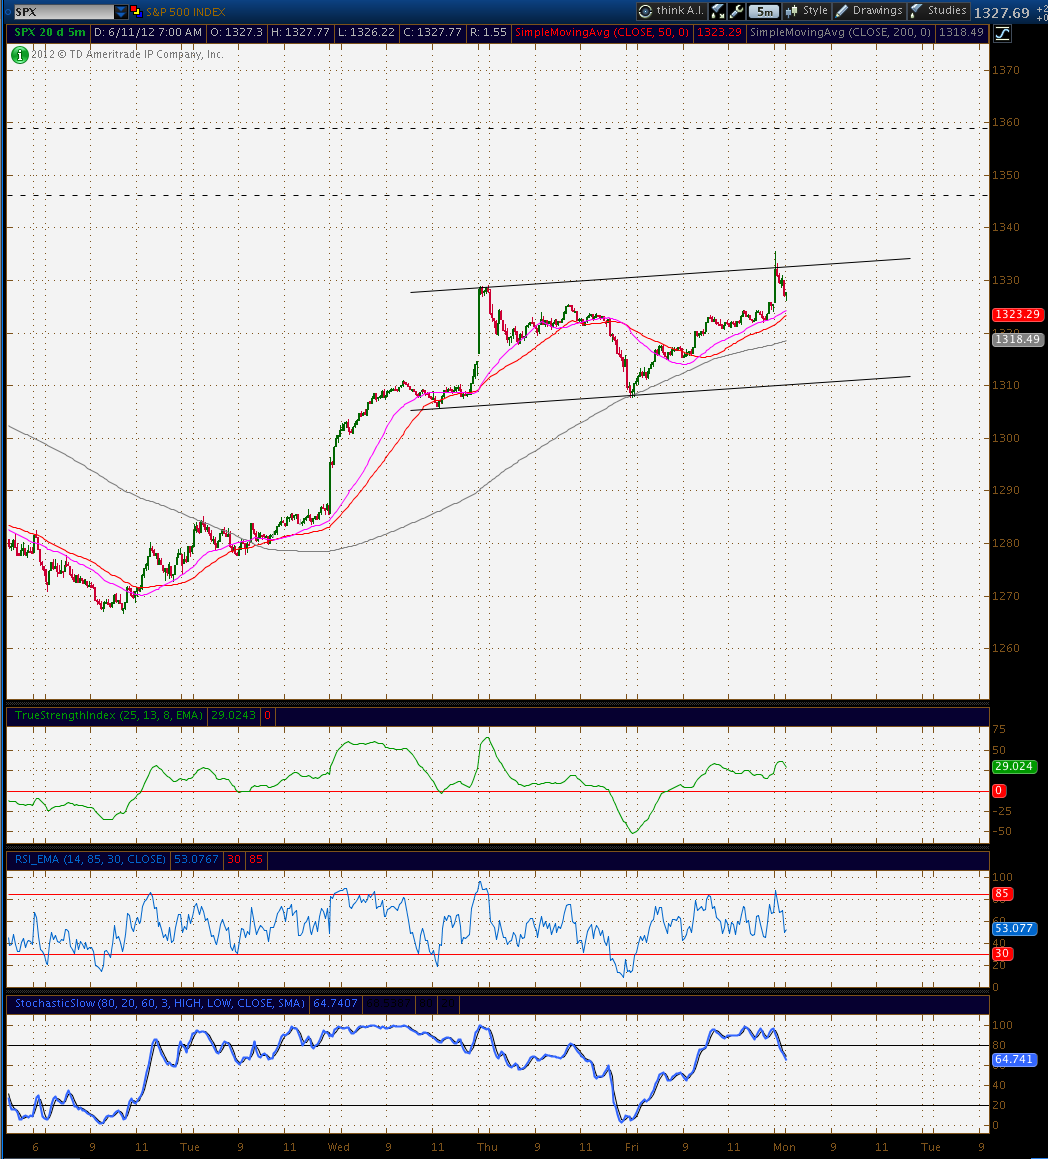Click the L: 1326.22 low value
Viewport: 1048px width, 1159px height.
(367, 33)
